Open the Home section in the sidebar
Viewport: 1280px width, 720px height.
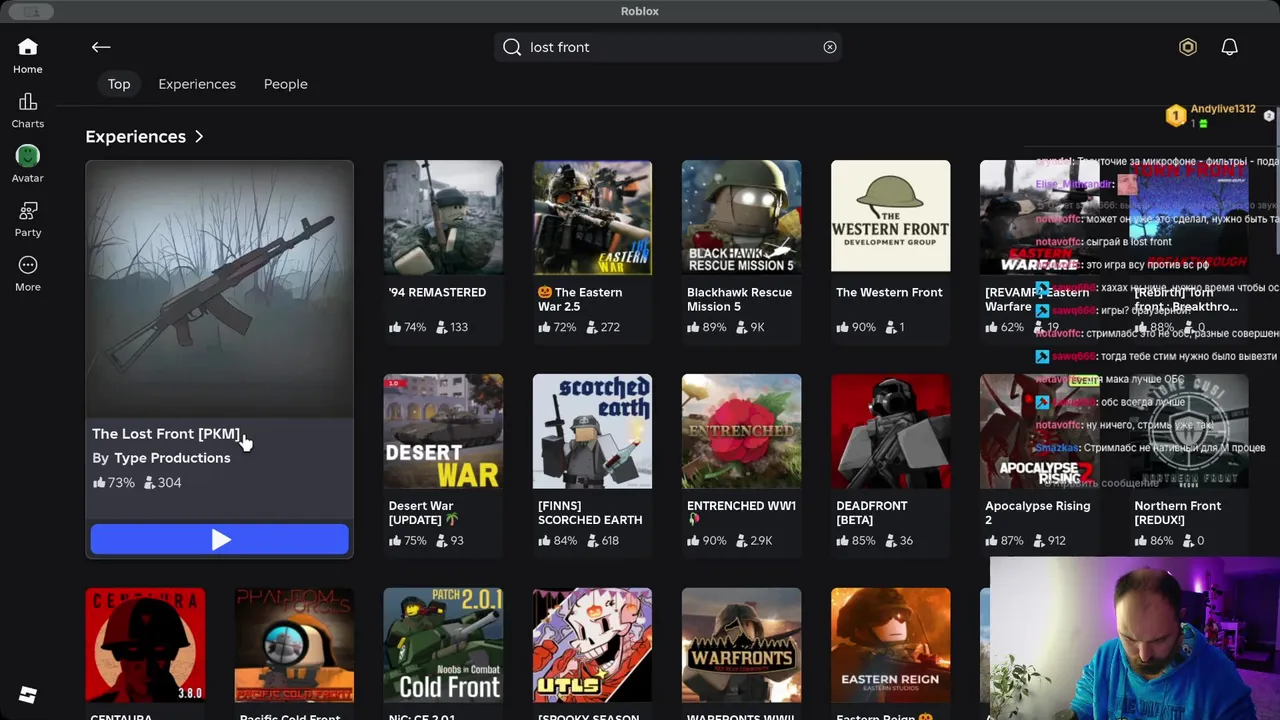28,56
